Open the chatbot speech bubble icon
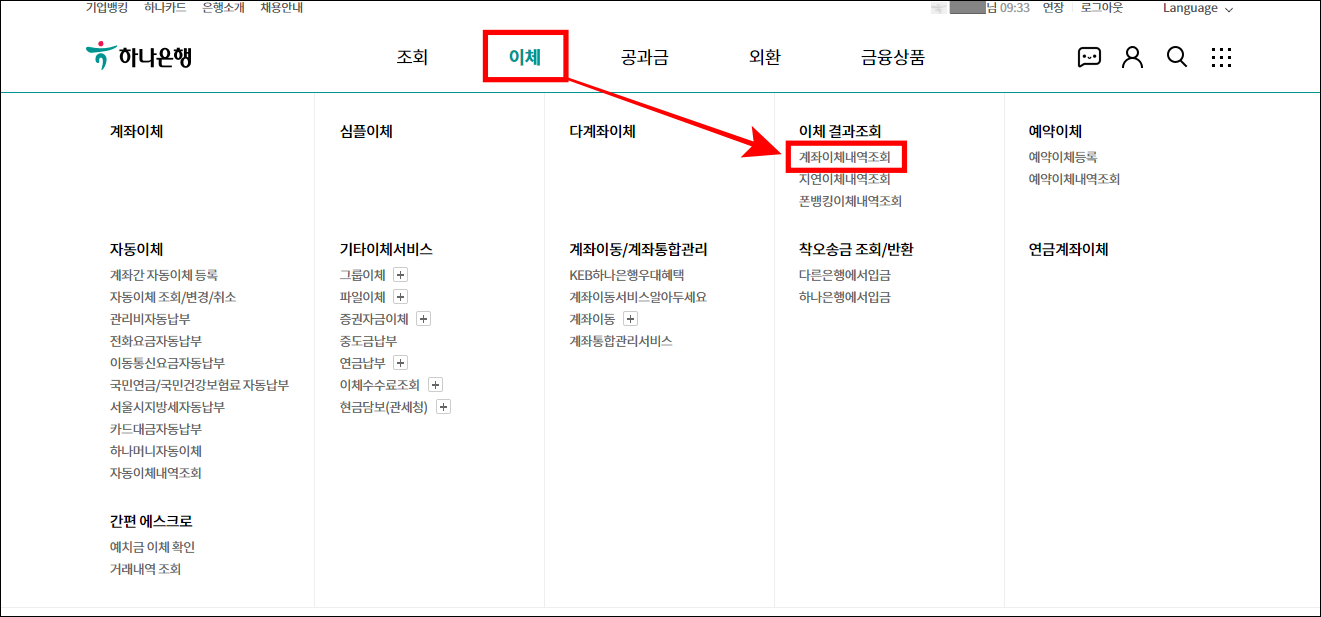 (1089, 57)
